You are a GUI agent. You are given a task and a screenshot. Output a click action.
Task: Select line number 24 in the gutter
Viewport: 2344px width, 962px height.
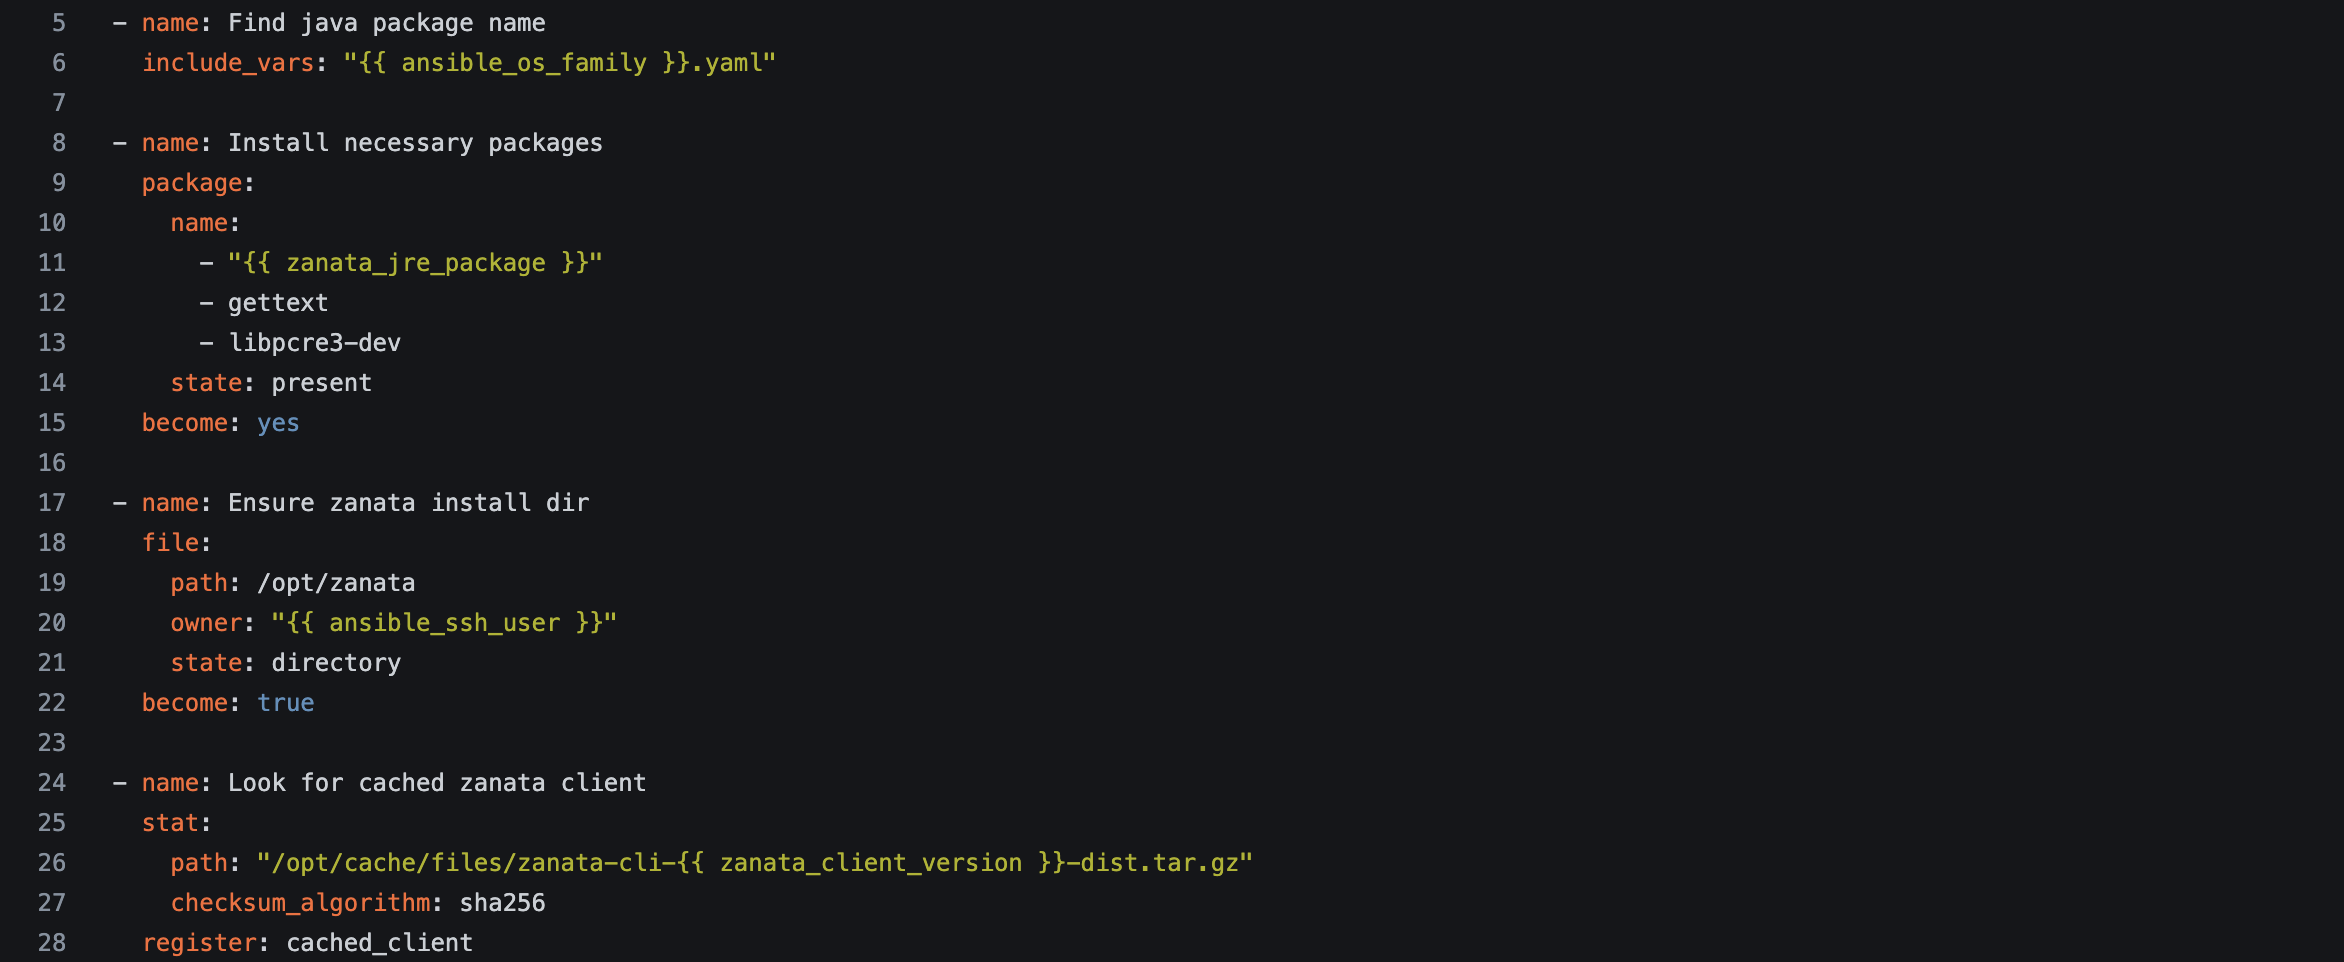pos(52,783)
